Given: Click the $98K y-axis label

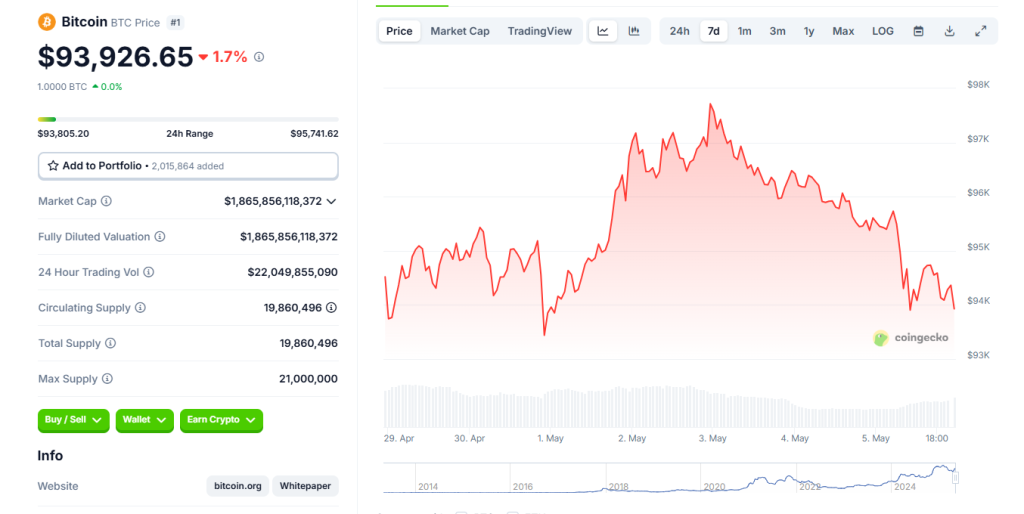Looking at the screenshot, I should [x=978, y=85].
